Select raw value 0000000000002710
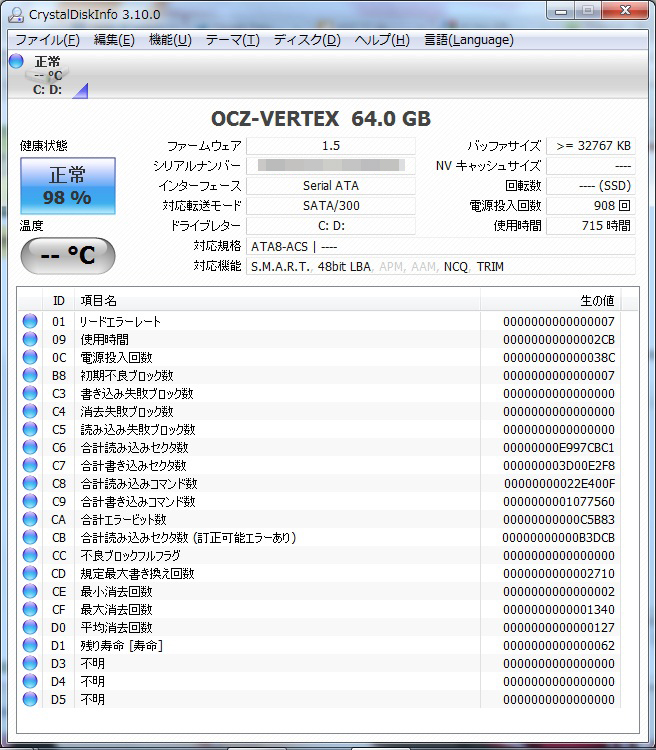 coord(559,574)
